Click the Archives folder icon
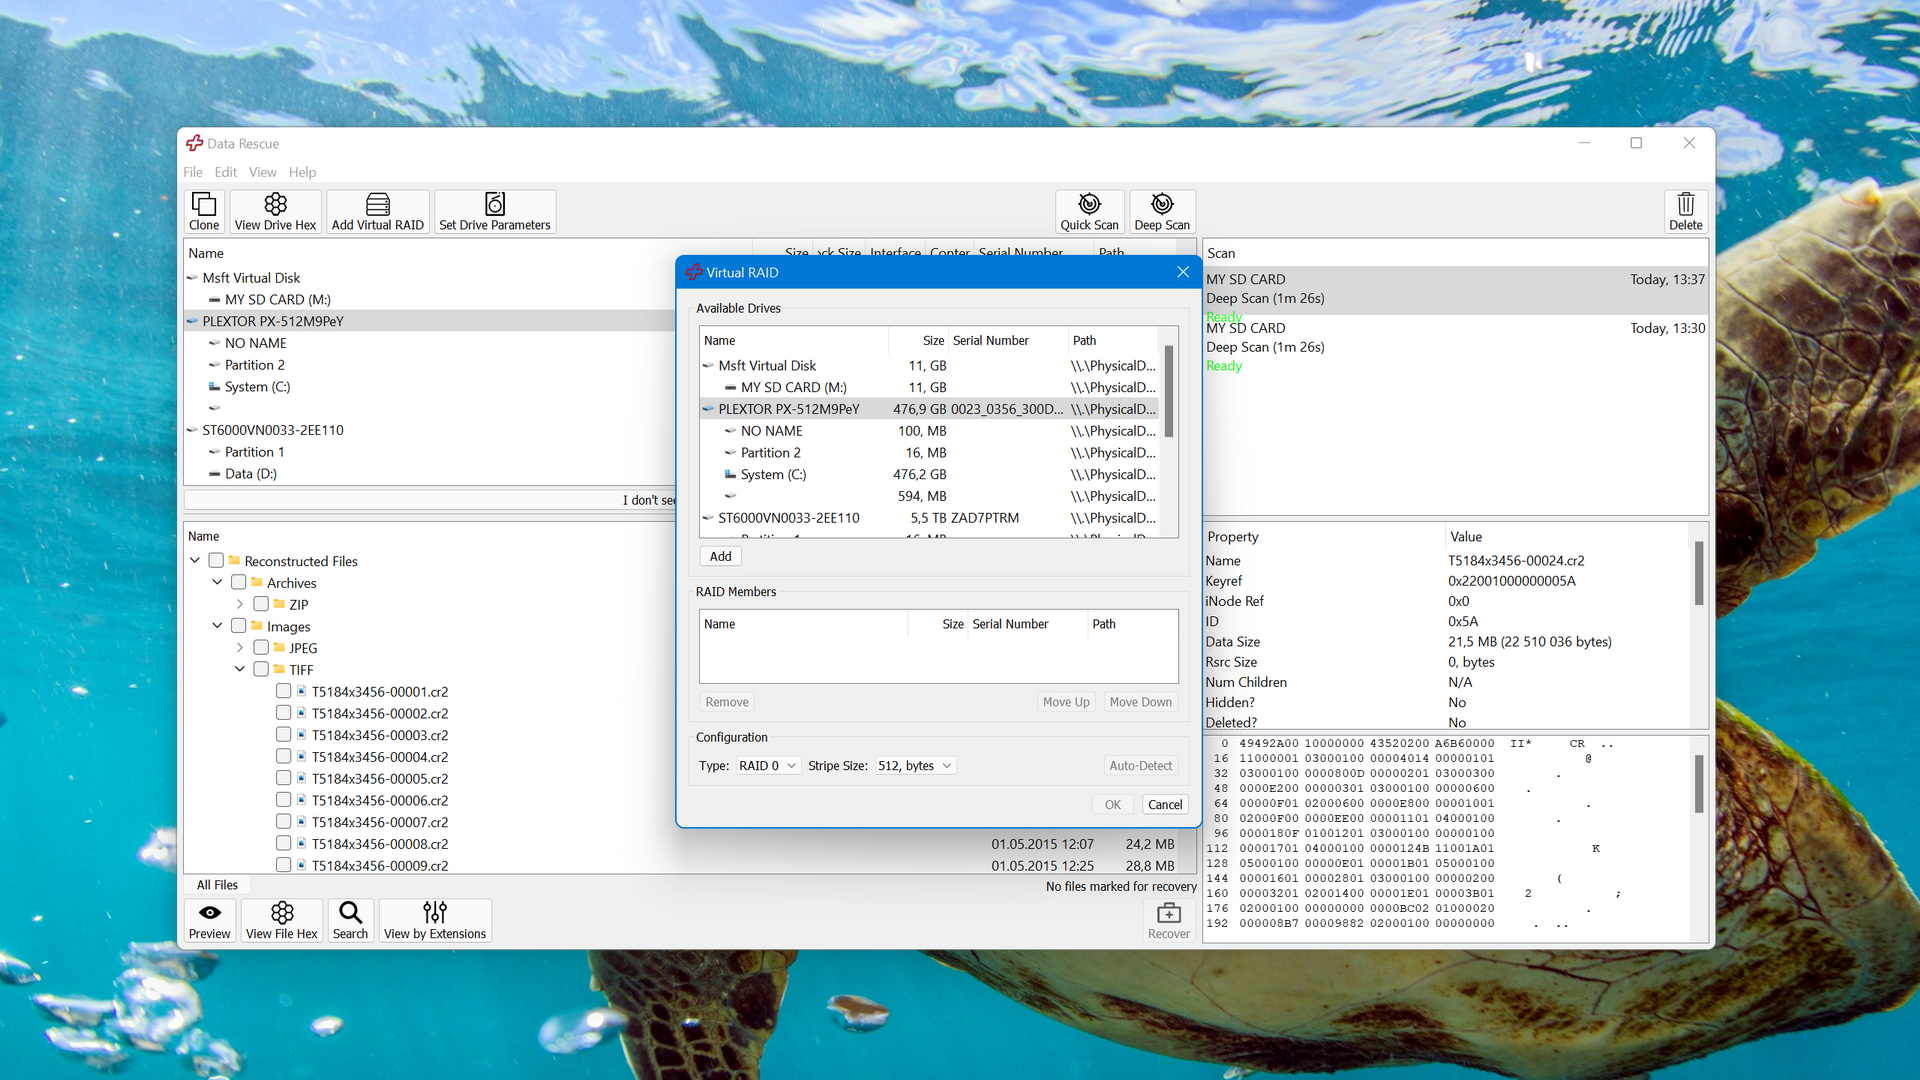Image resolution: width=1920 pixels, height=1080 pixels. coord(257,582)
